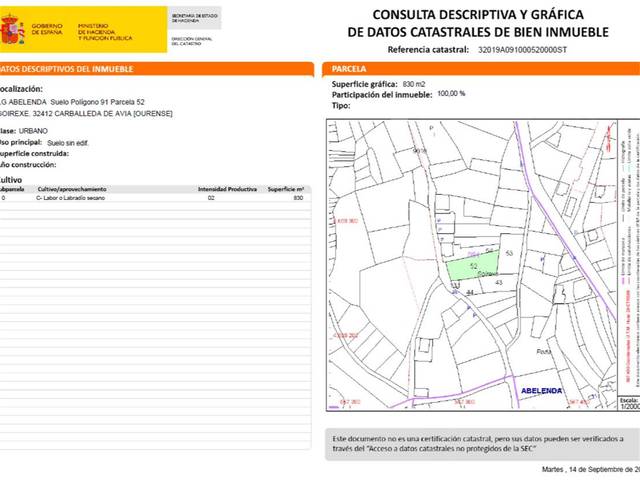Click the participation value '100,00 %'
Image resolution: width=640 pixels, height=480 pixels.
(451, 94)
